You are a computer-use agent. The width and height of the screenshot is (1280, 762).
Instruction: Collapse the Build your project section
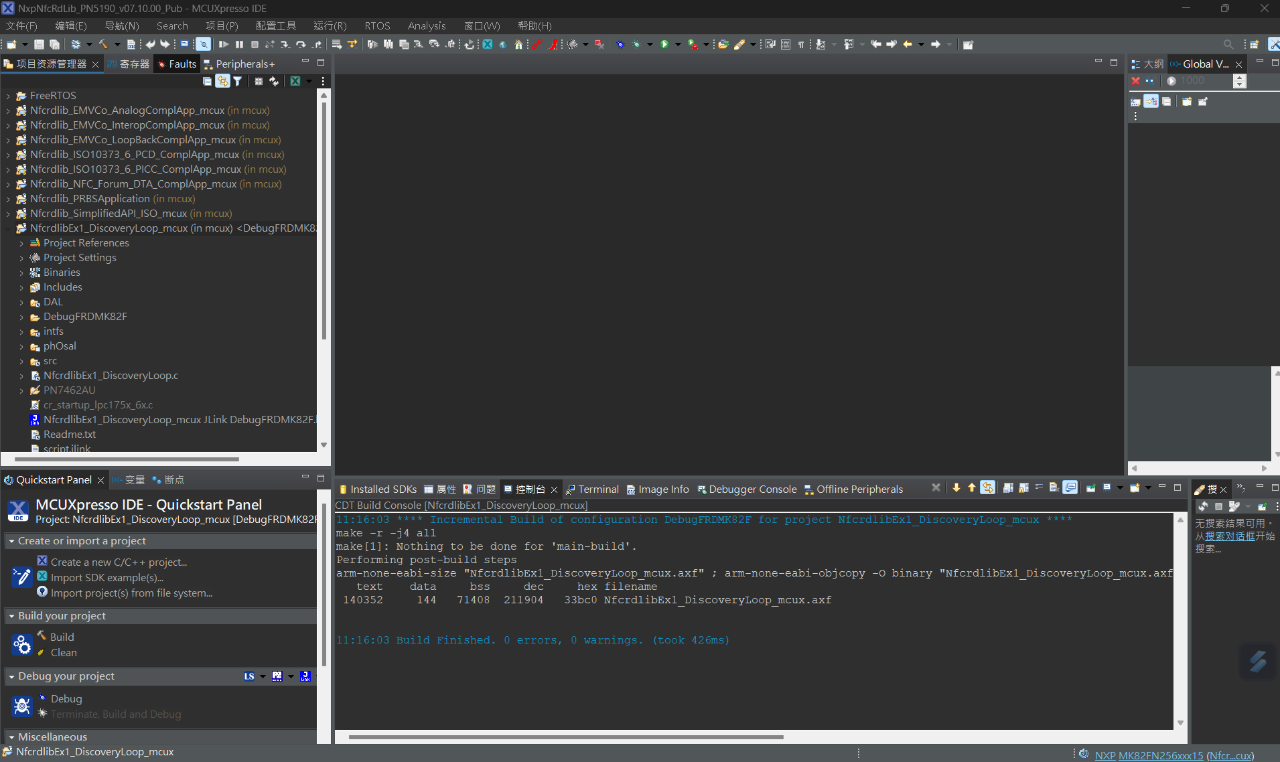(11, 616)
